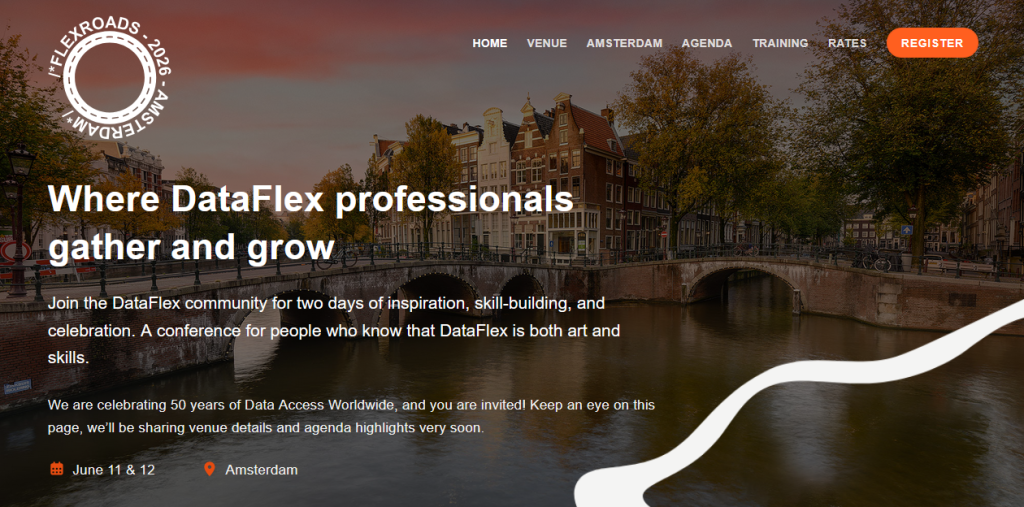Click the circular FlexRoads 2026 Amsterdam logo
The image size is (1024, 507).
109,78
